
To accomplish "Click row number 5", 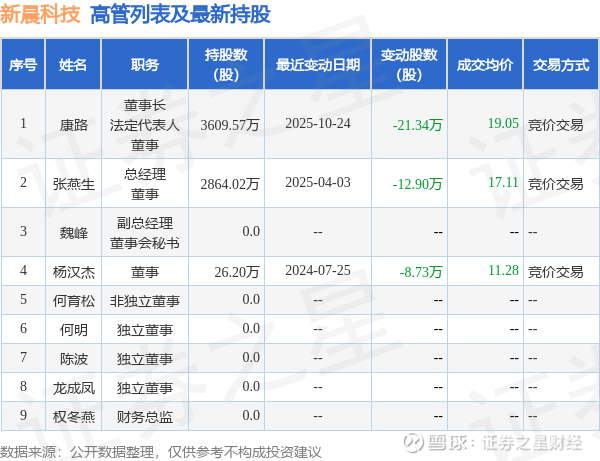I will point(23,299).
